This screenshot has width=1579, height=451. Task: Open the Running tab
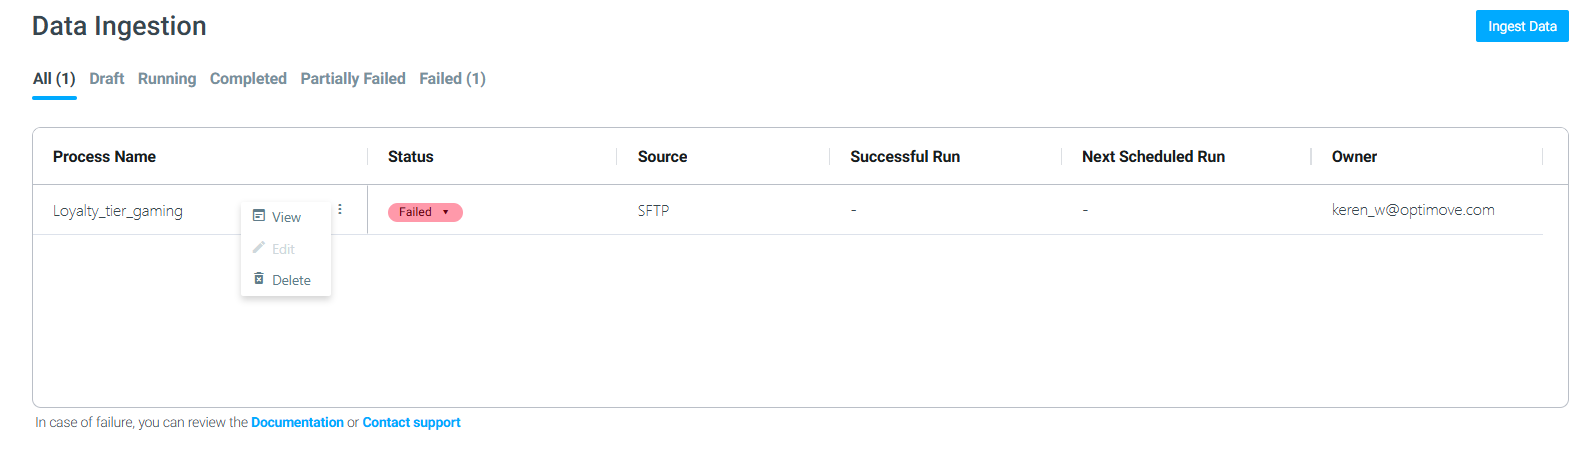[167, 78]
